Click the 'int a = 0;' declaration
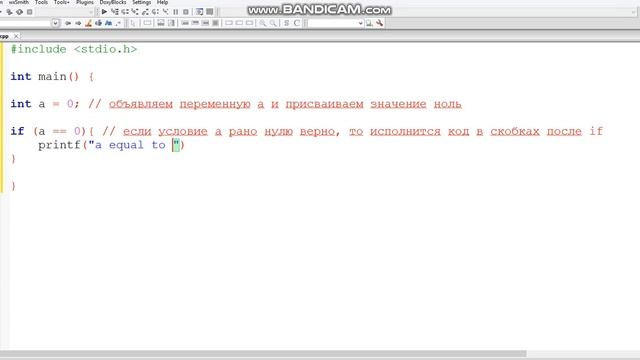This screenshot has height=360, width=640. click(45, 104)
